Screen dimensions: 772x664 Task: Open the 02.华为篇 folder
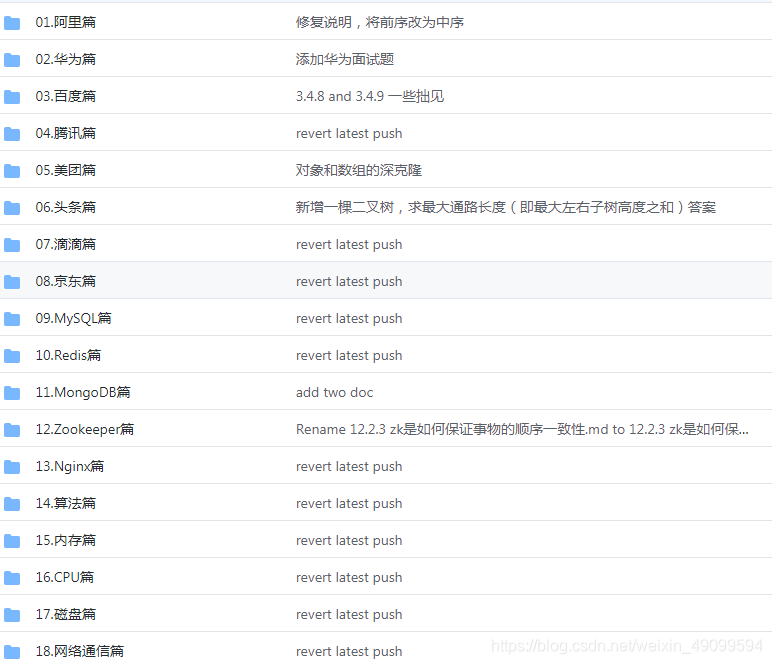pyautogui.click(x=65, y=59)
